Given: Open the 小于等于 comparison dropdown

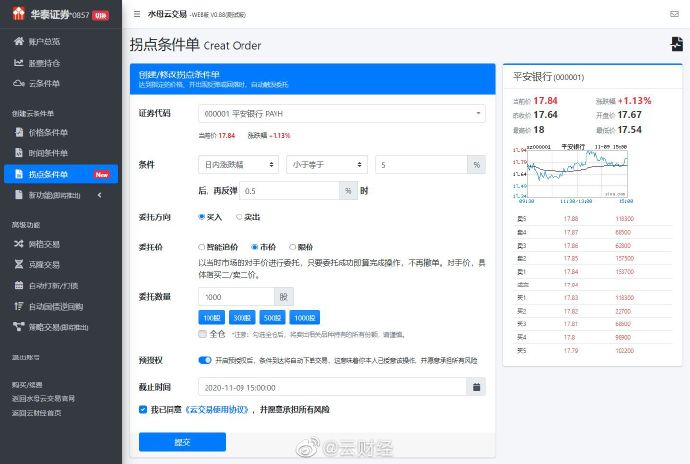Looking at the screenshot, I should (x=326, y=164).
